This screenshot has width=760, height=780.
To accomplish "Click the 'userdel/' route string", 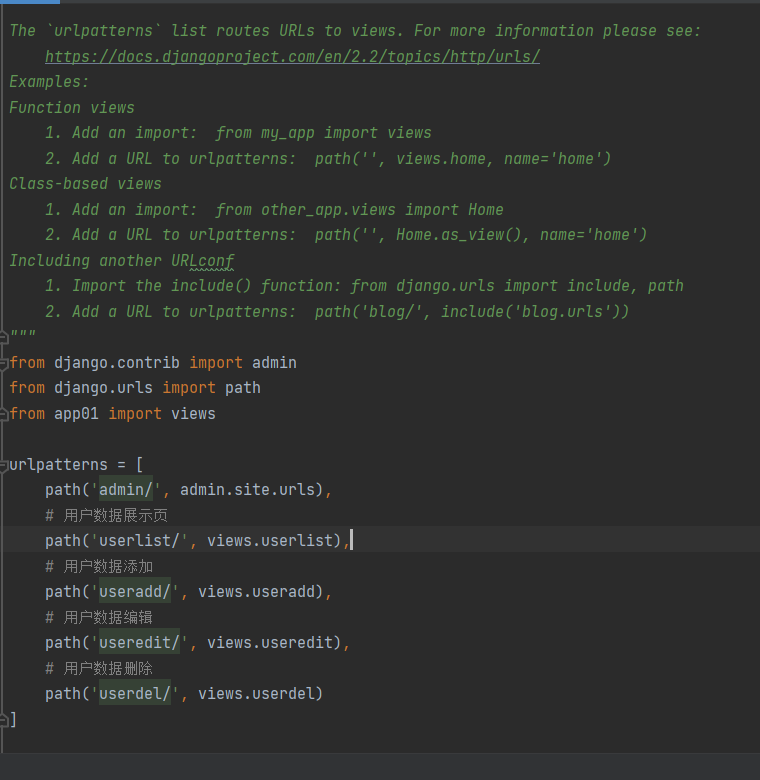I will [x=135, y=694].
